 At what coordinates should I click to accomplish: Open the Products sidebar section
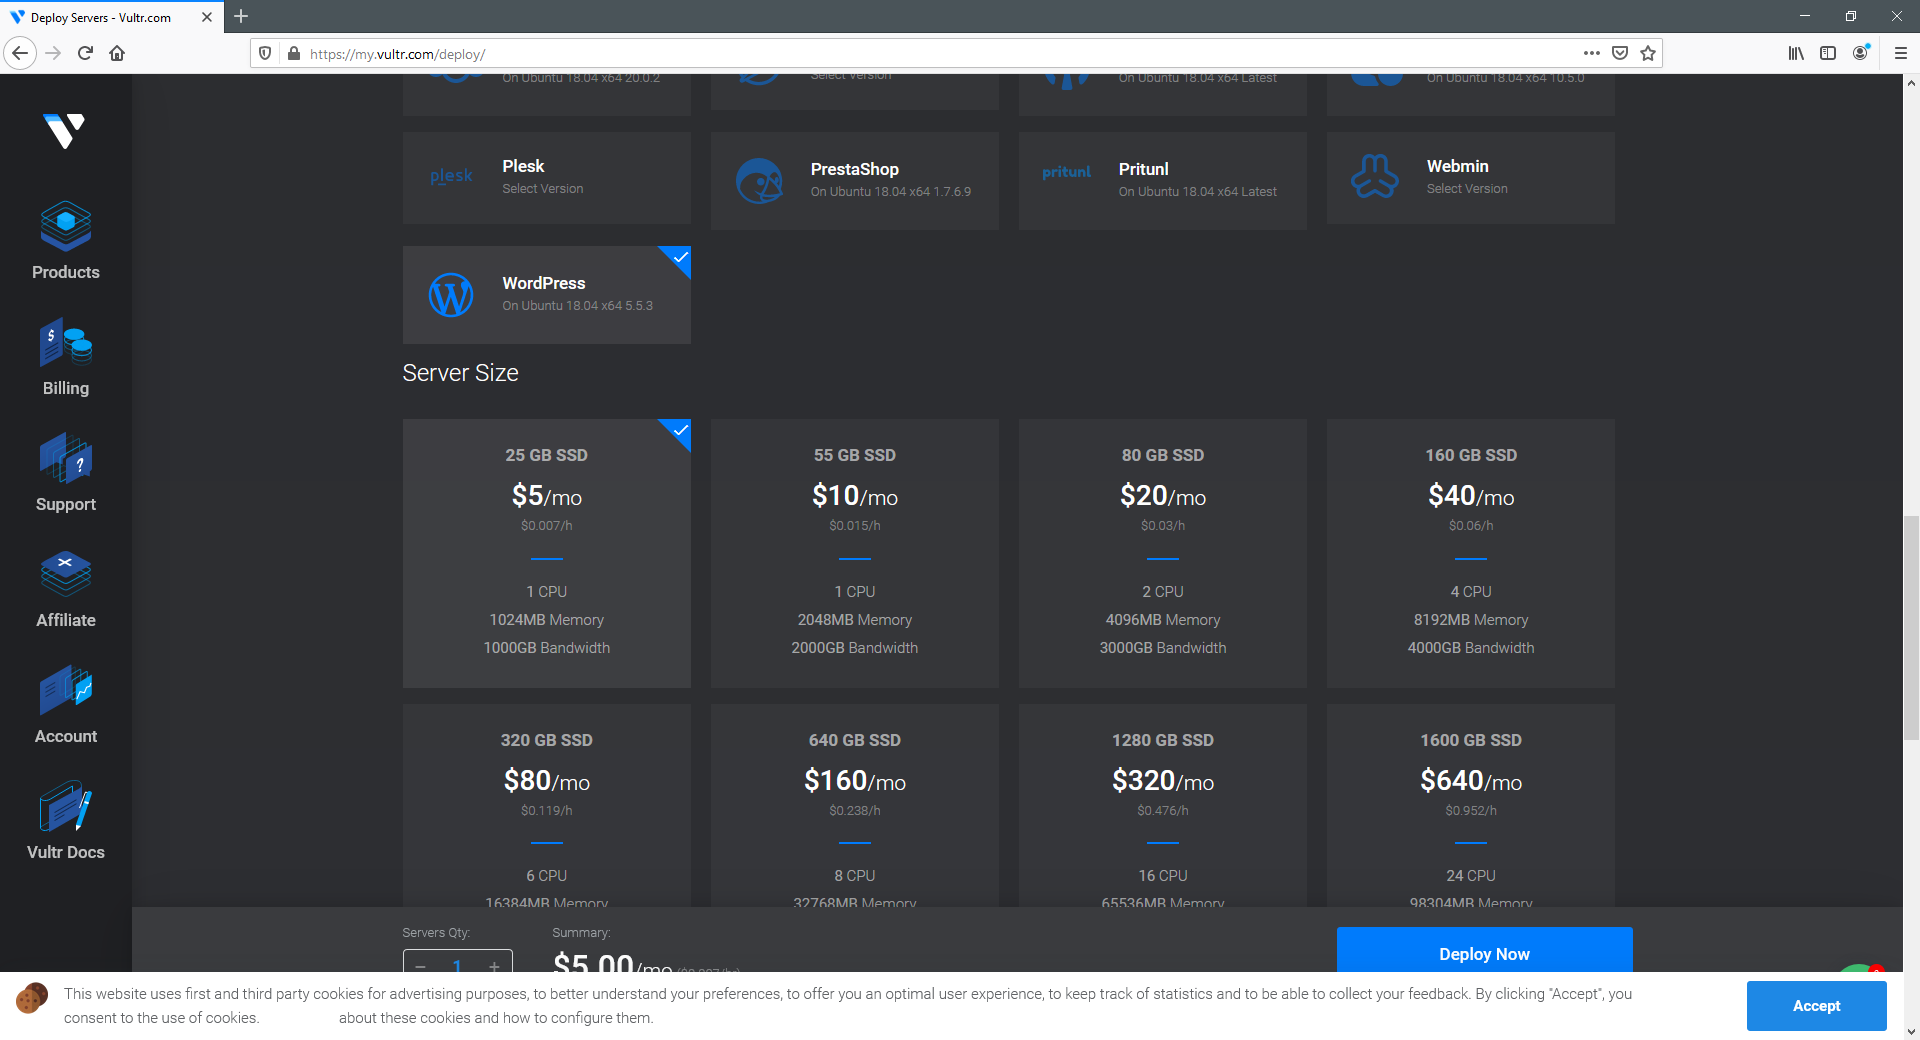(65, 240)
